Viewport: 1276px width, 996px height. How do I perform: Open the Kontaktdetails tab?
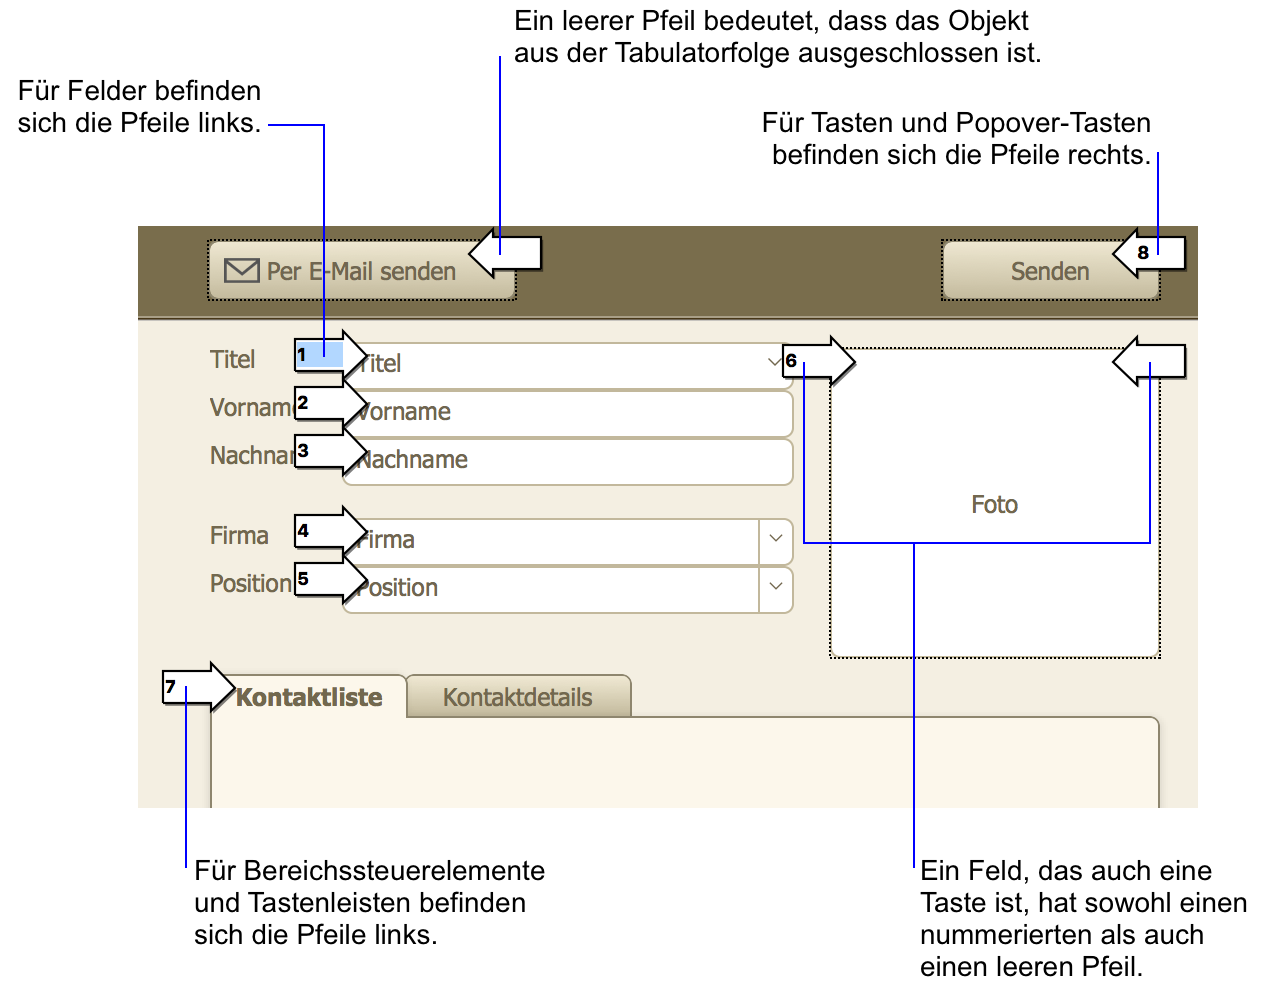[518, 697]
